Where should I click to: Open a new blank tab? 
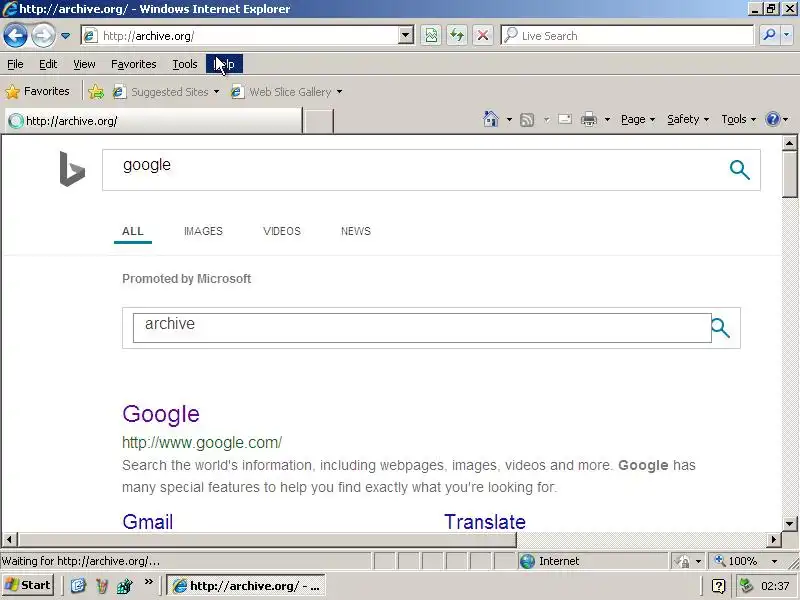pos(318,121)
